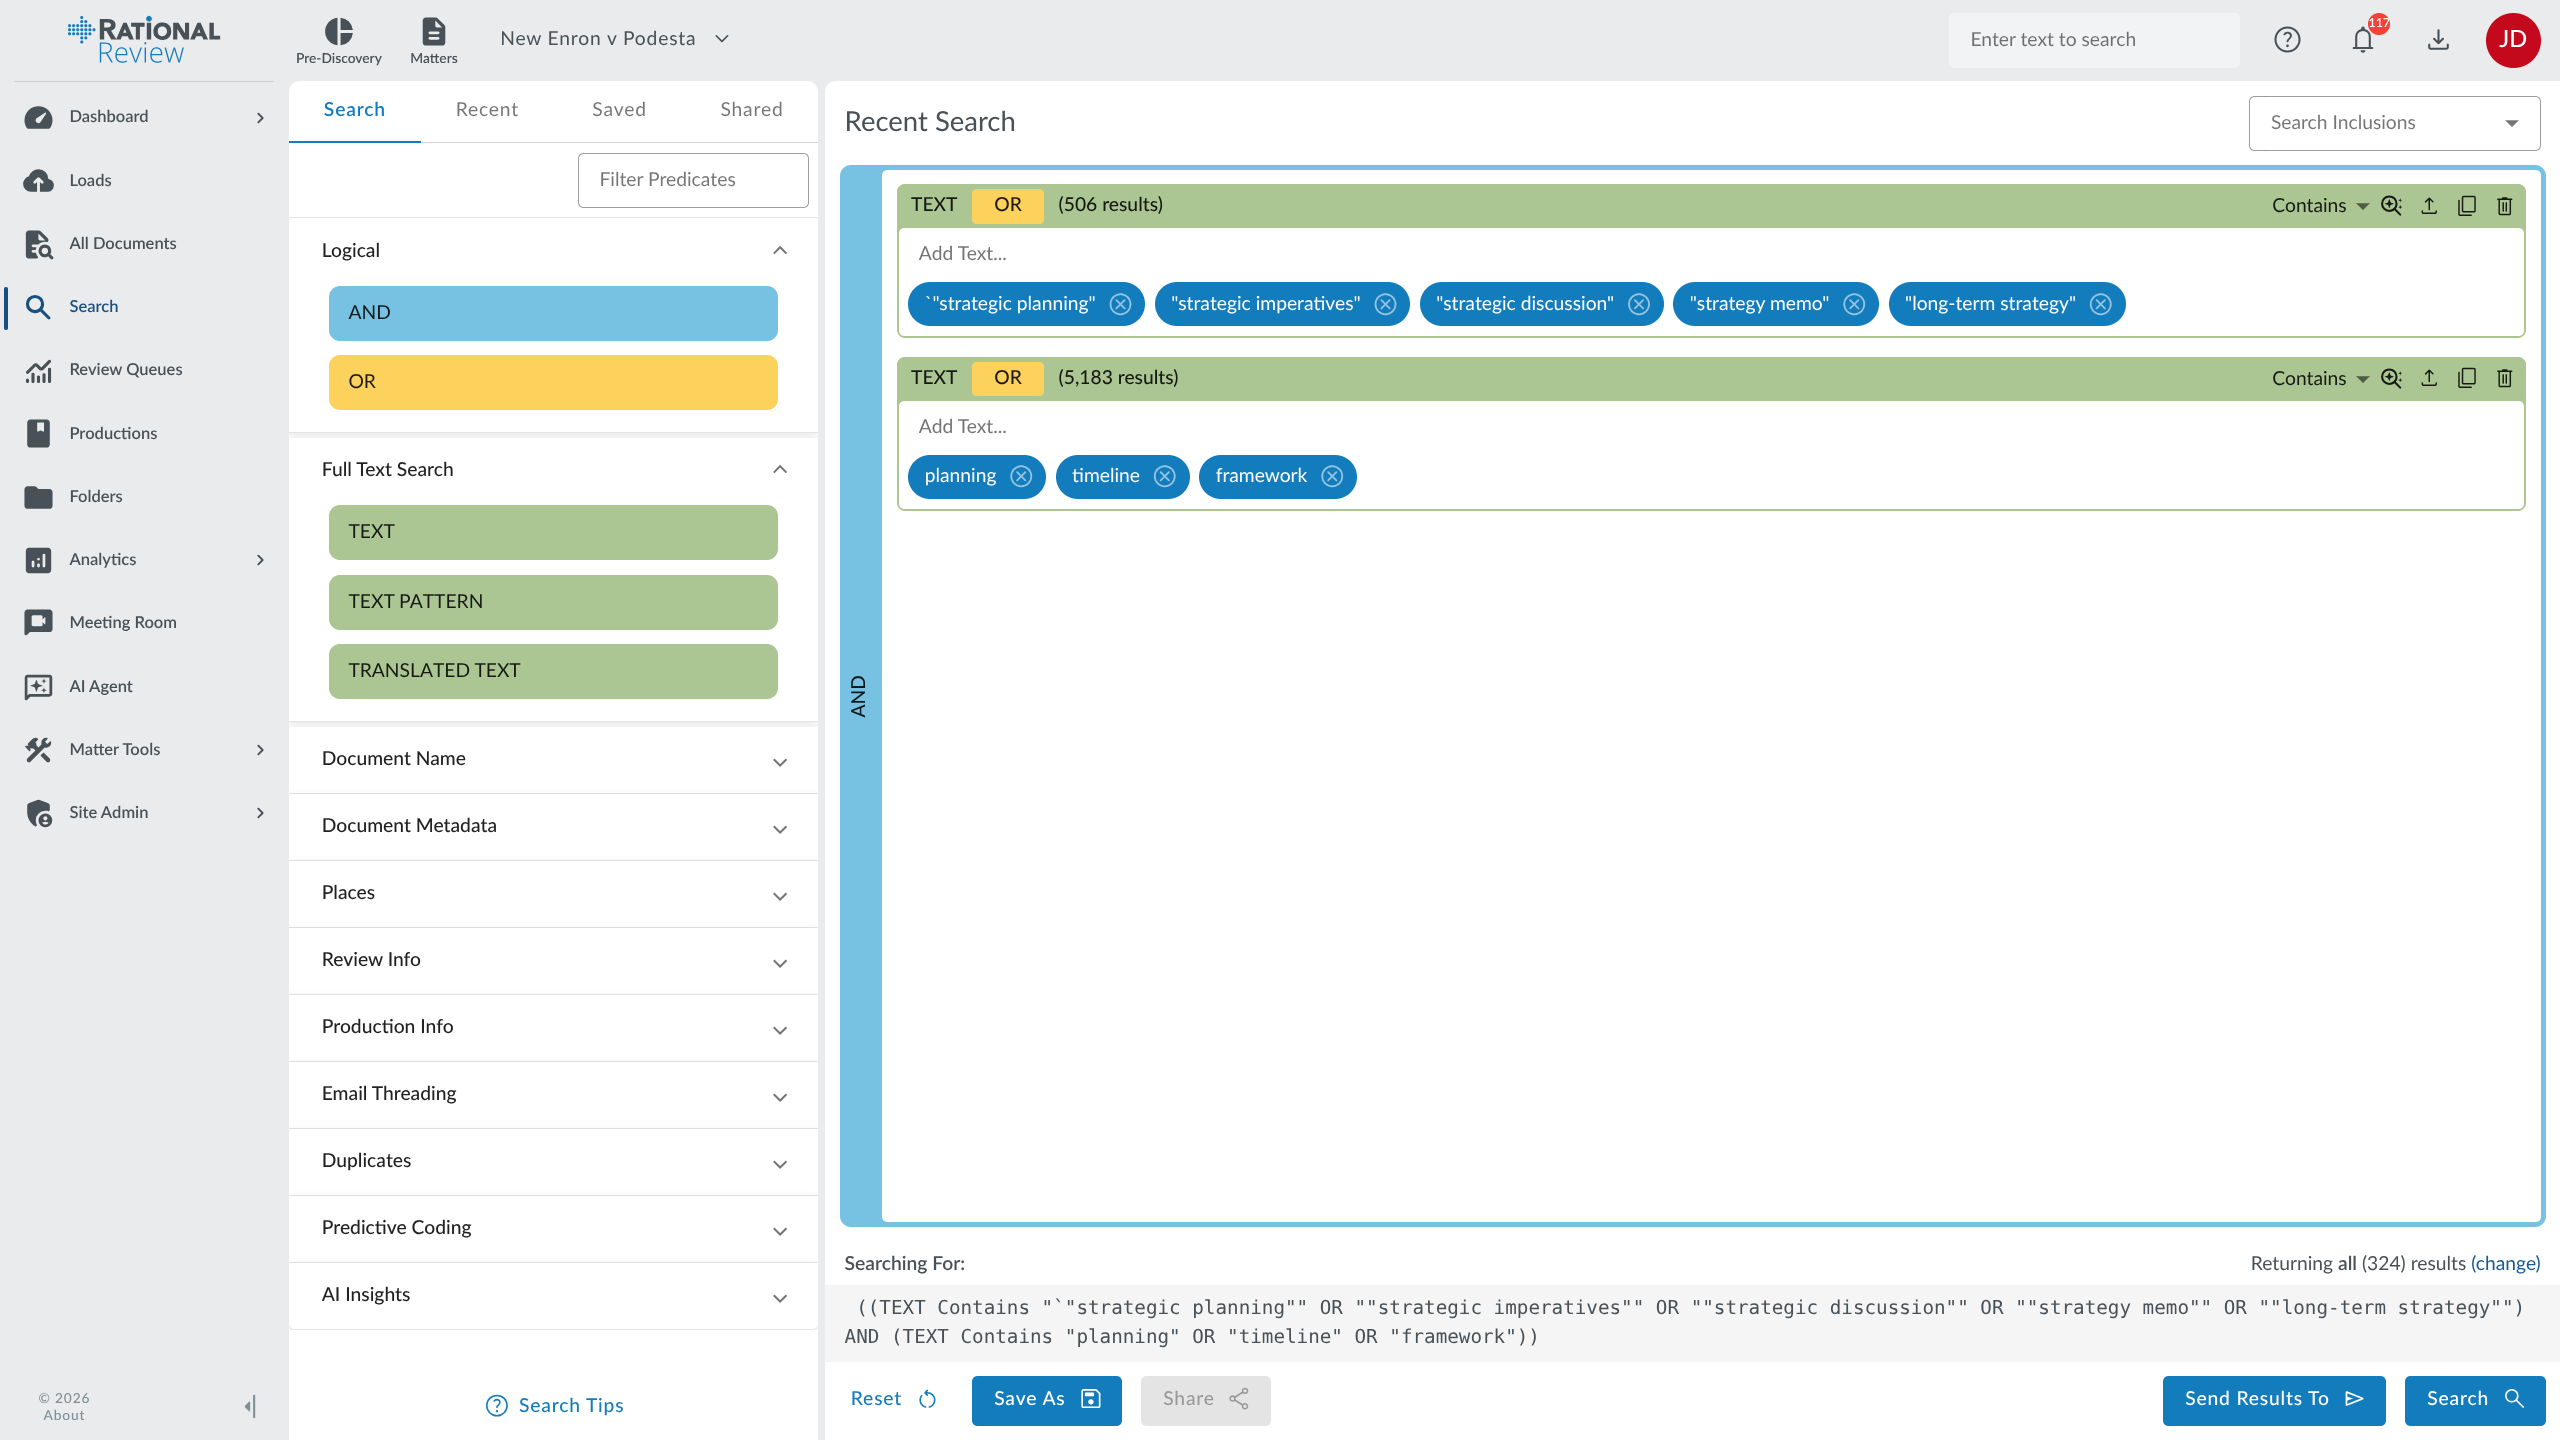Remove the timeline term chip

[1164, 477]
